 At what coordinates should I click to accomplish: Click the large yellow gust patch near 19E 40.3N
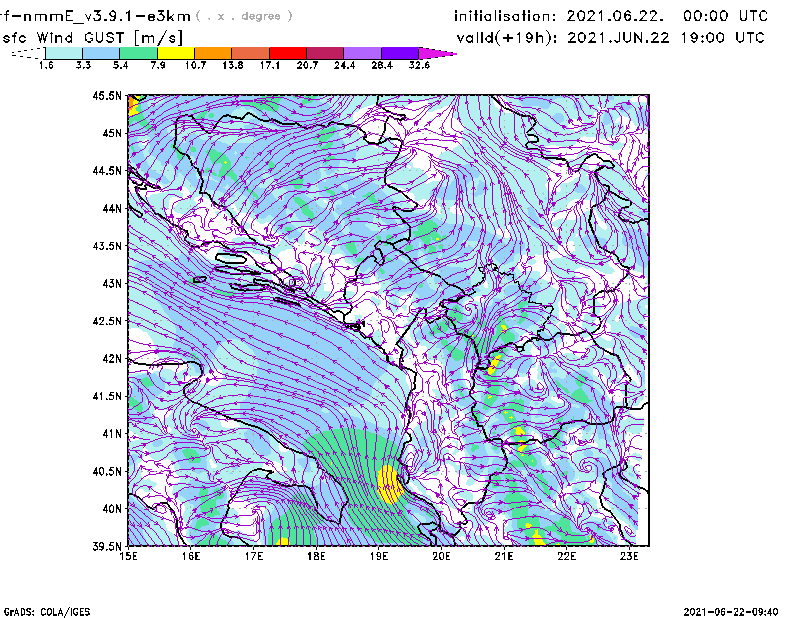(x=390, y=484)
